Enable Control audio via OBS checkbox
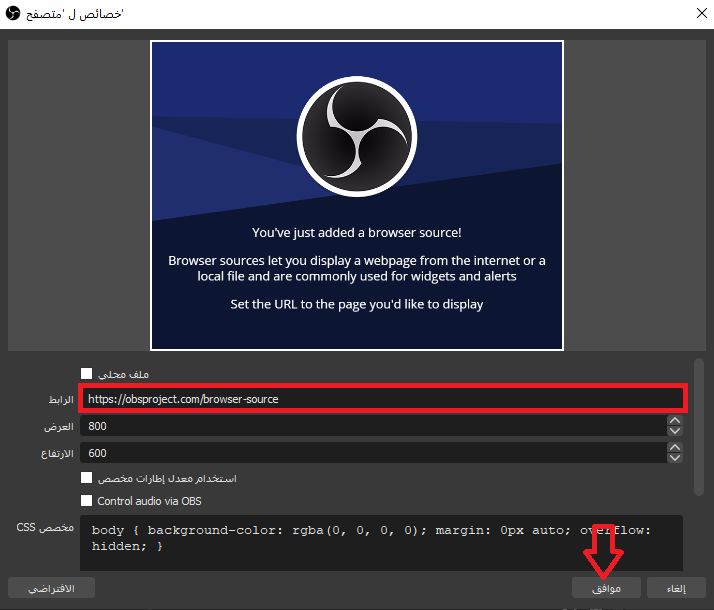 pyautogui.click(x=86, y=500)
